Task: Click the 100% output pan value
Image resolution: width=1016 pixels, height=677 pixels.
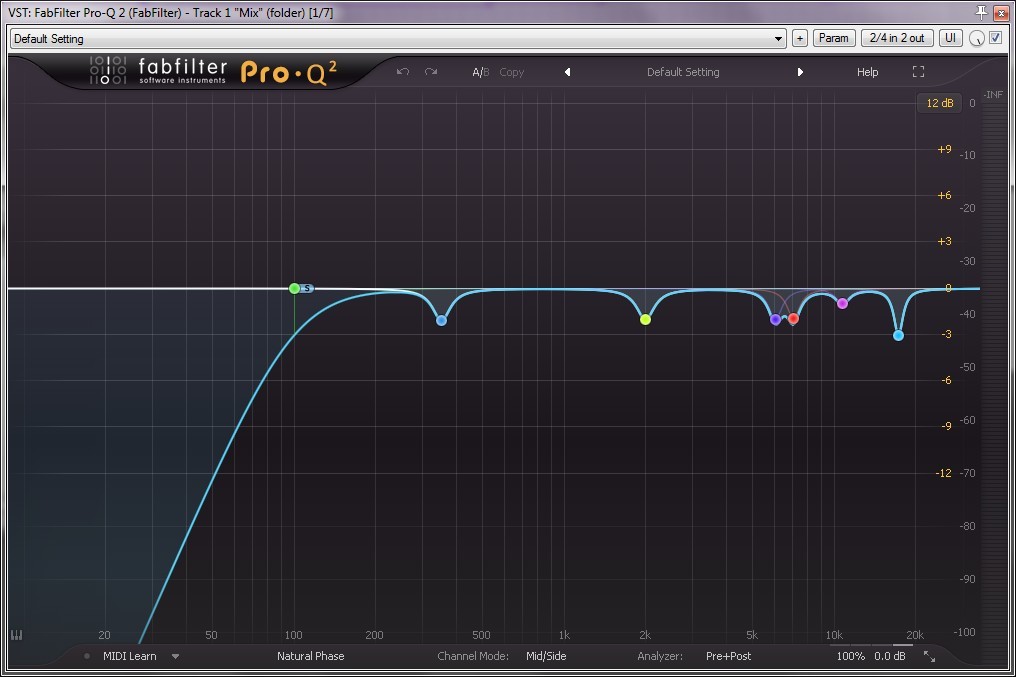Action: [x=851, y=656]
